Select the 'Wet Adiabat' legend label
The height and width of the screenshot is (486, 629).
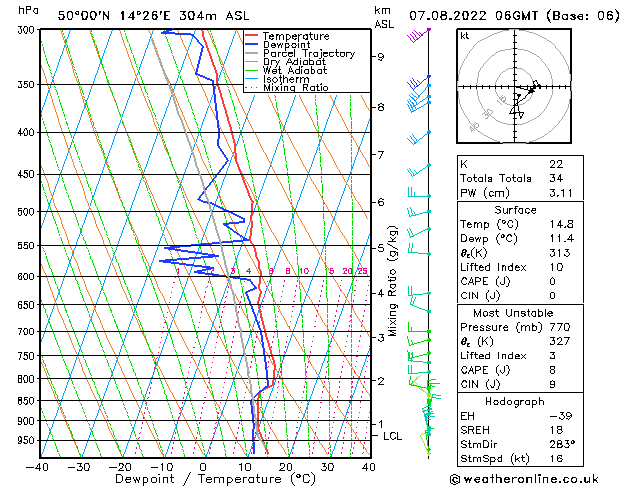pos(295,71)
